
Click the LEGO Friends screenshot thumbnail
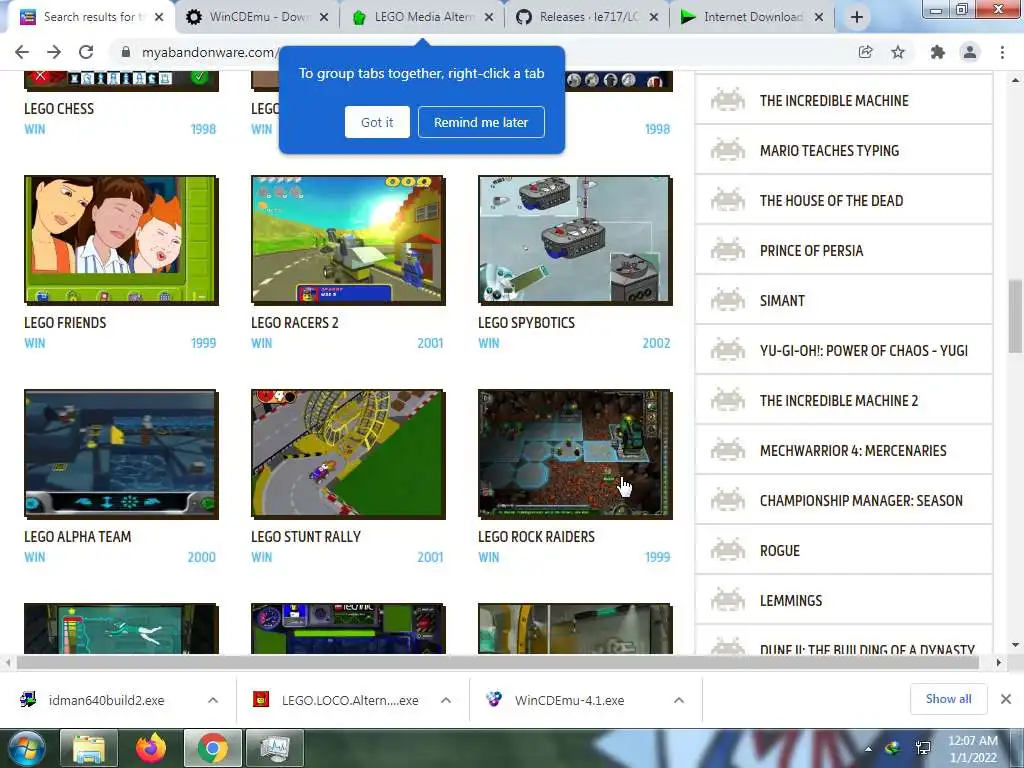pos(121,240)
